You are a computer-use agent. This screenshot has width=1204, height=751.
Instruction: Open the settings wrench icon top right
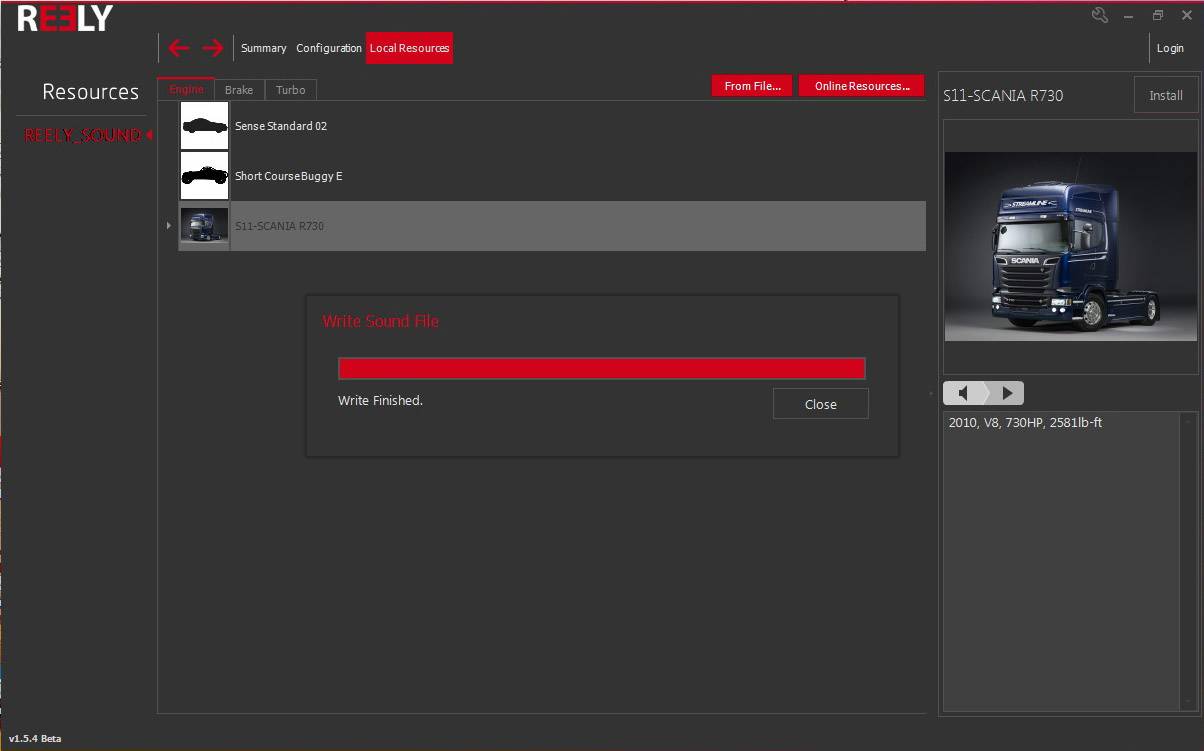pyautogui.click(x=1099, y=15)
